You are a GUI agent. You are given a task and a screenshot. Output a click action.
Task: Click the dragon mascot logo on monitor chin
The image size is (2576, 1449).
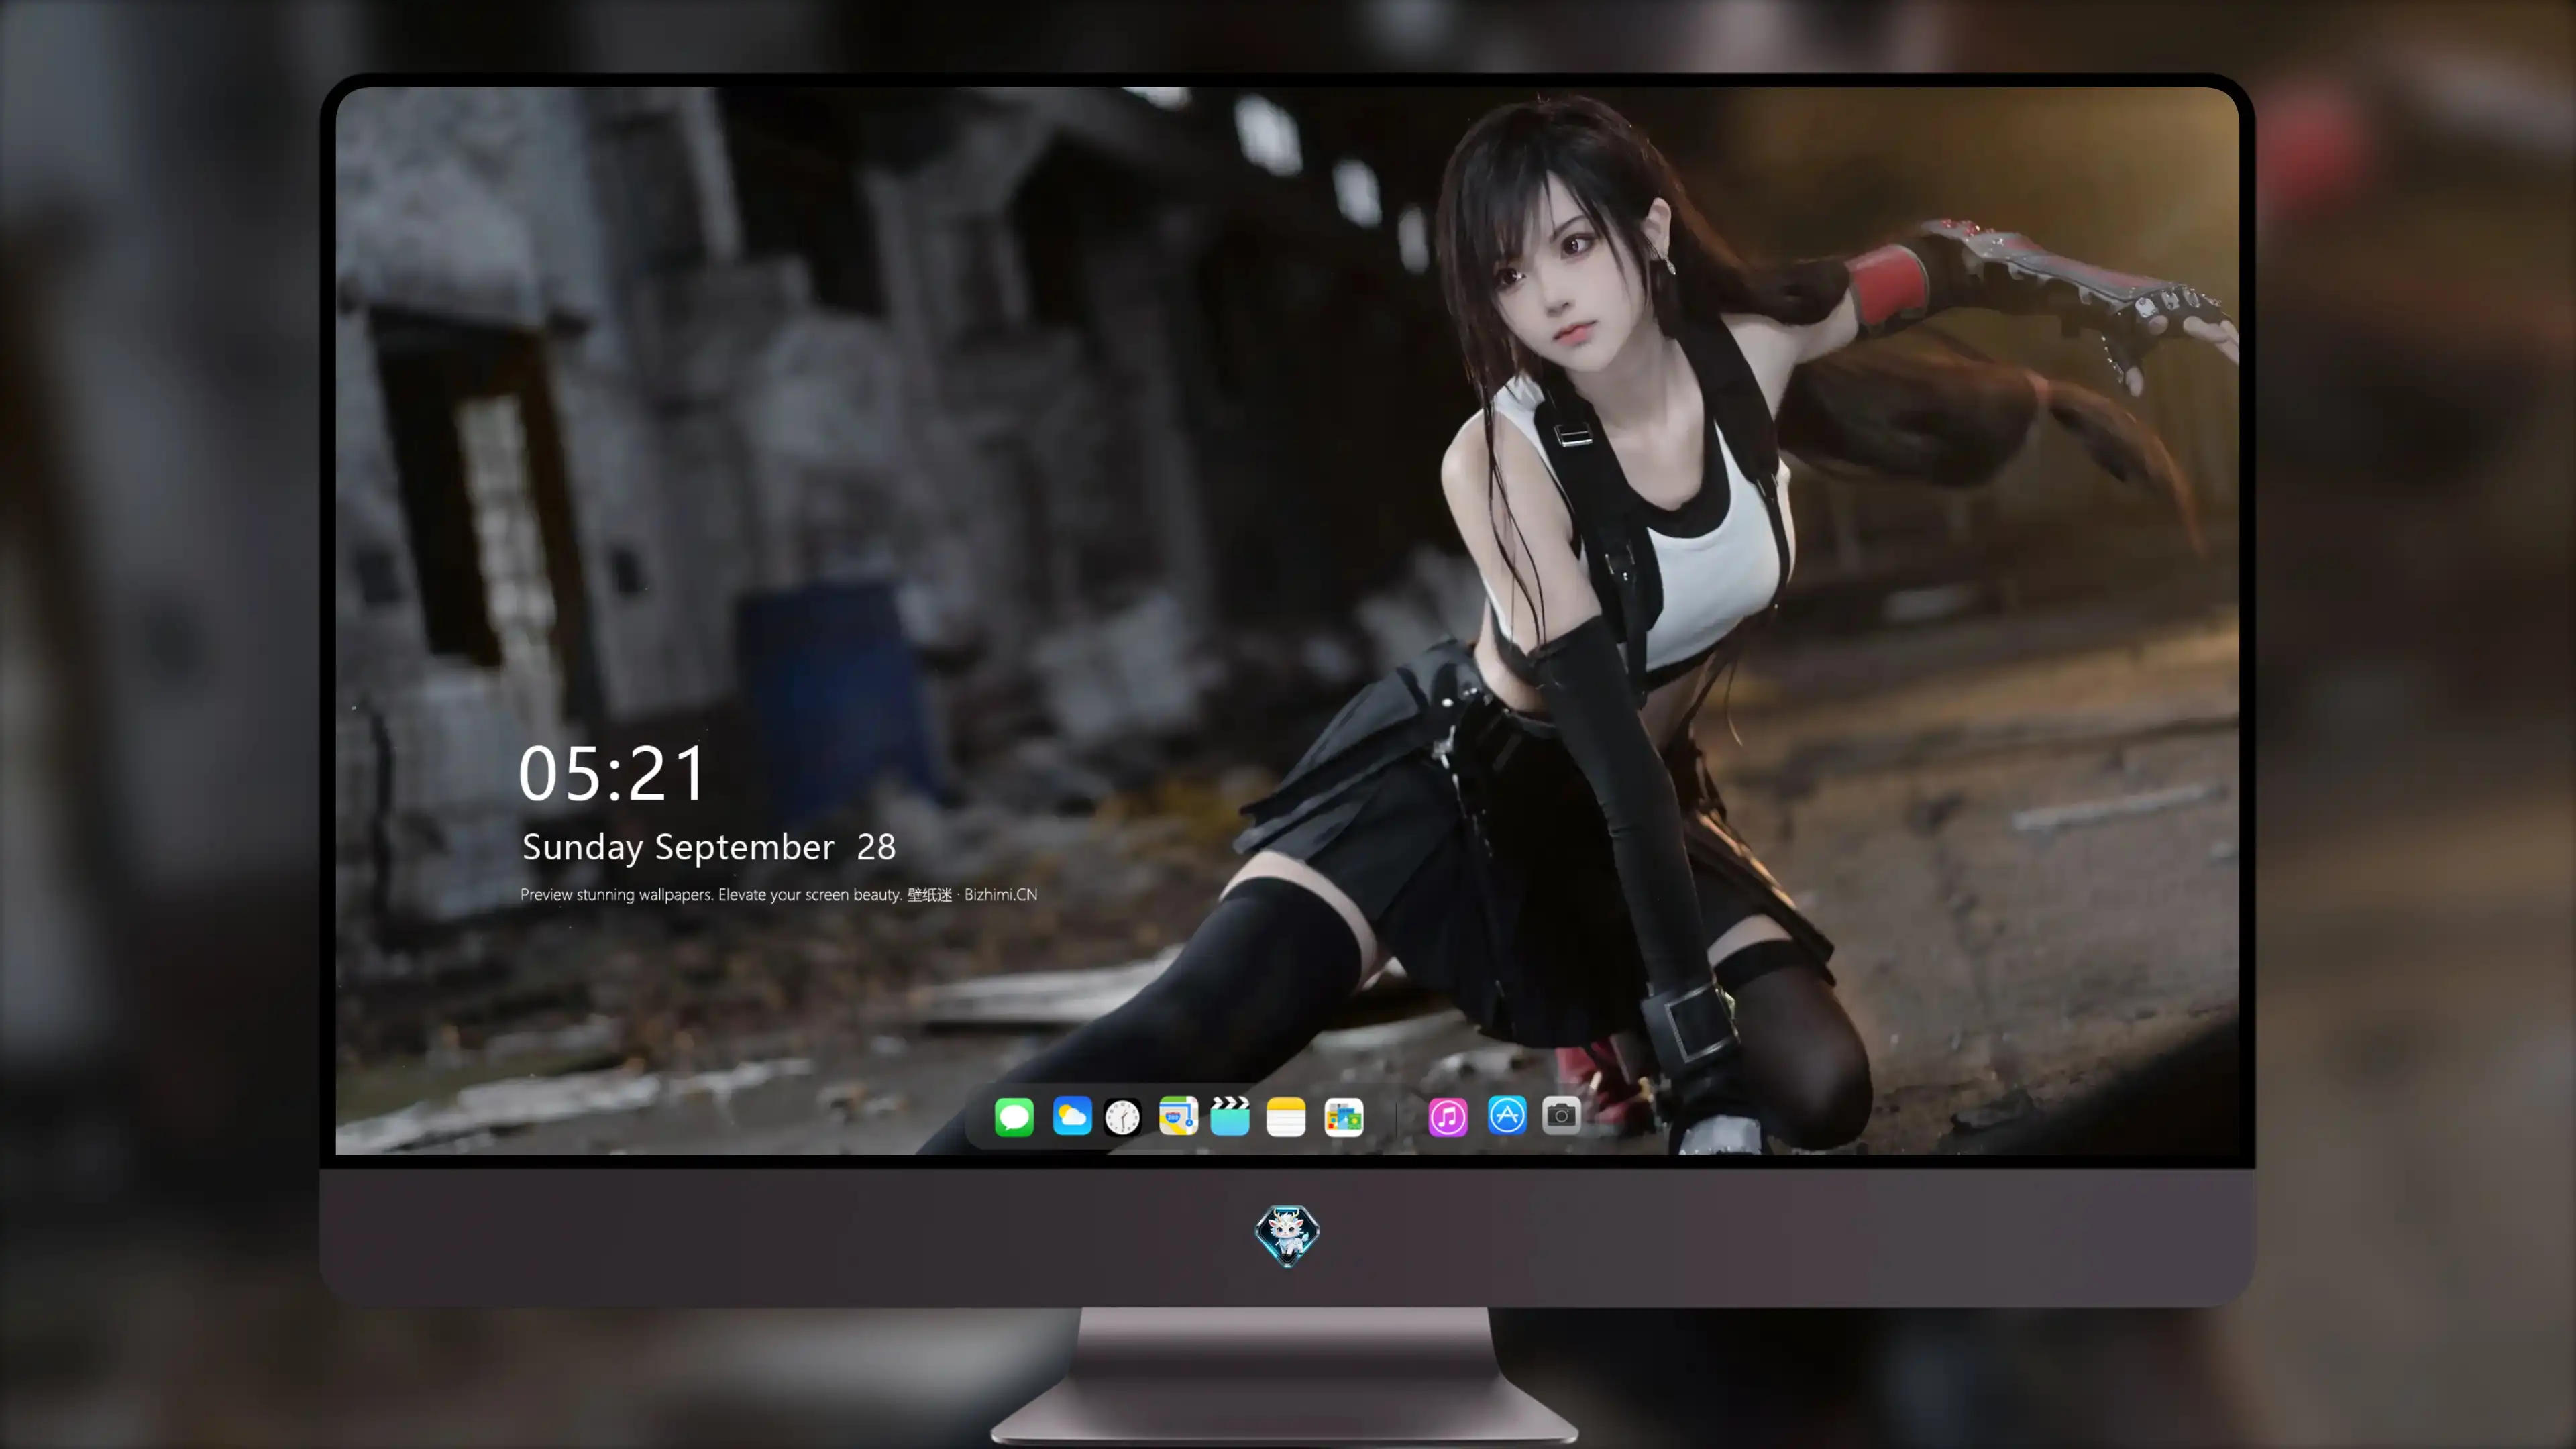point(1287,1236)
